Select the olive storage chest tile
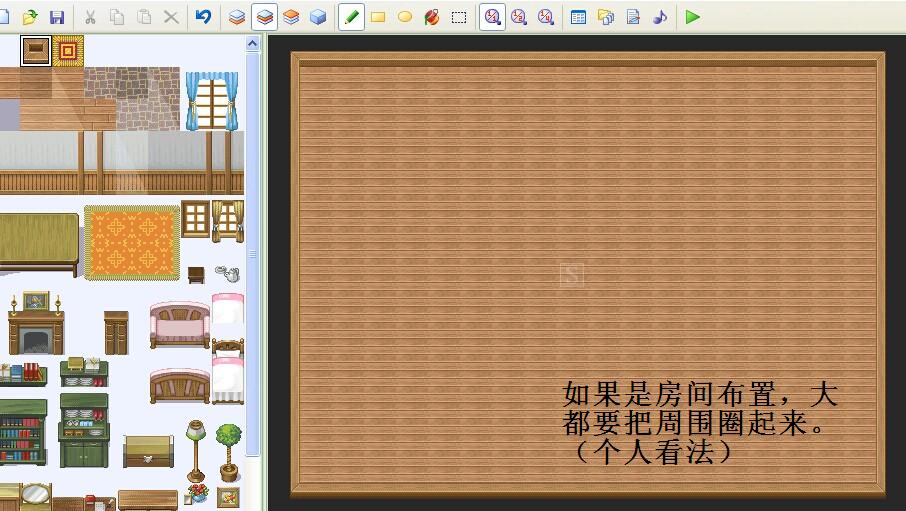 [x=148, y=451]
